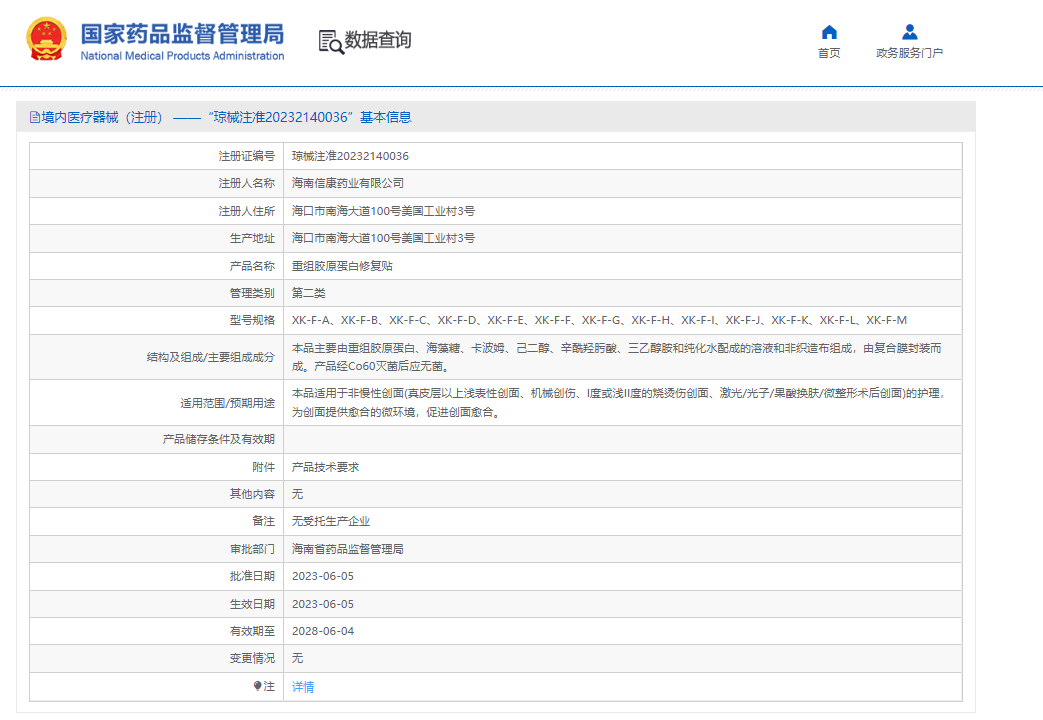Click the 备注 label
Viewport: 1043px width, 720px height.
(x=263, y=522)
